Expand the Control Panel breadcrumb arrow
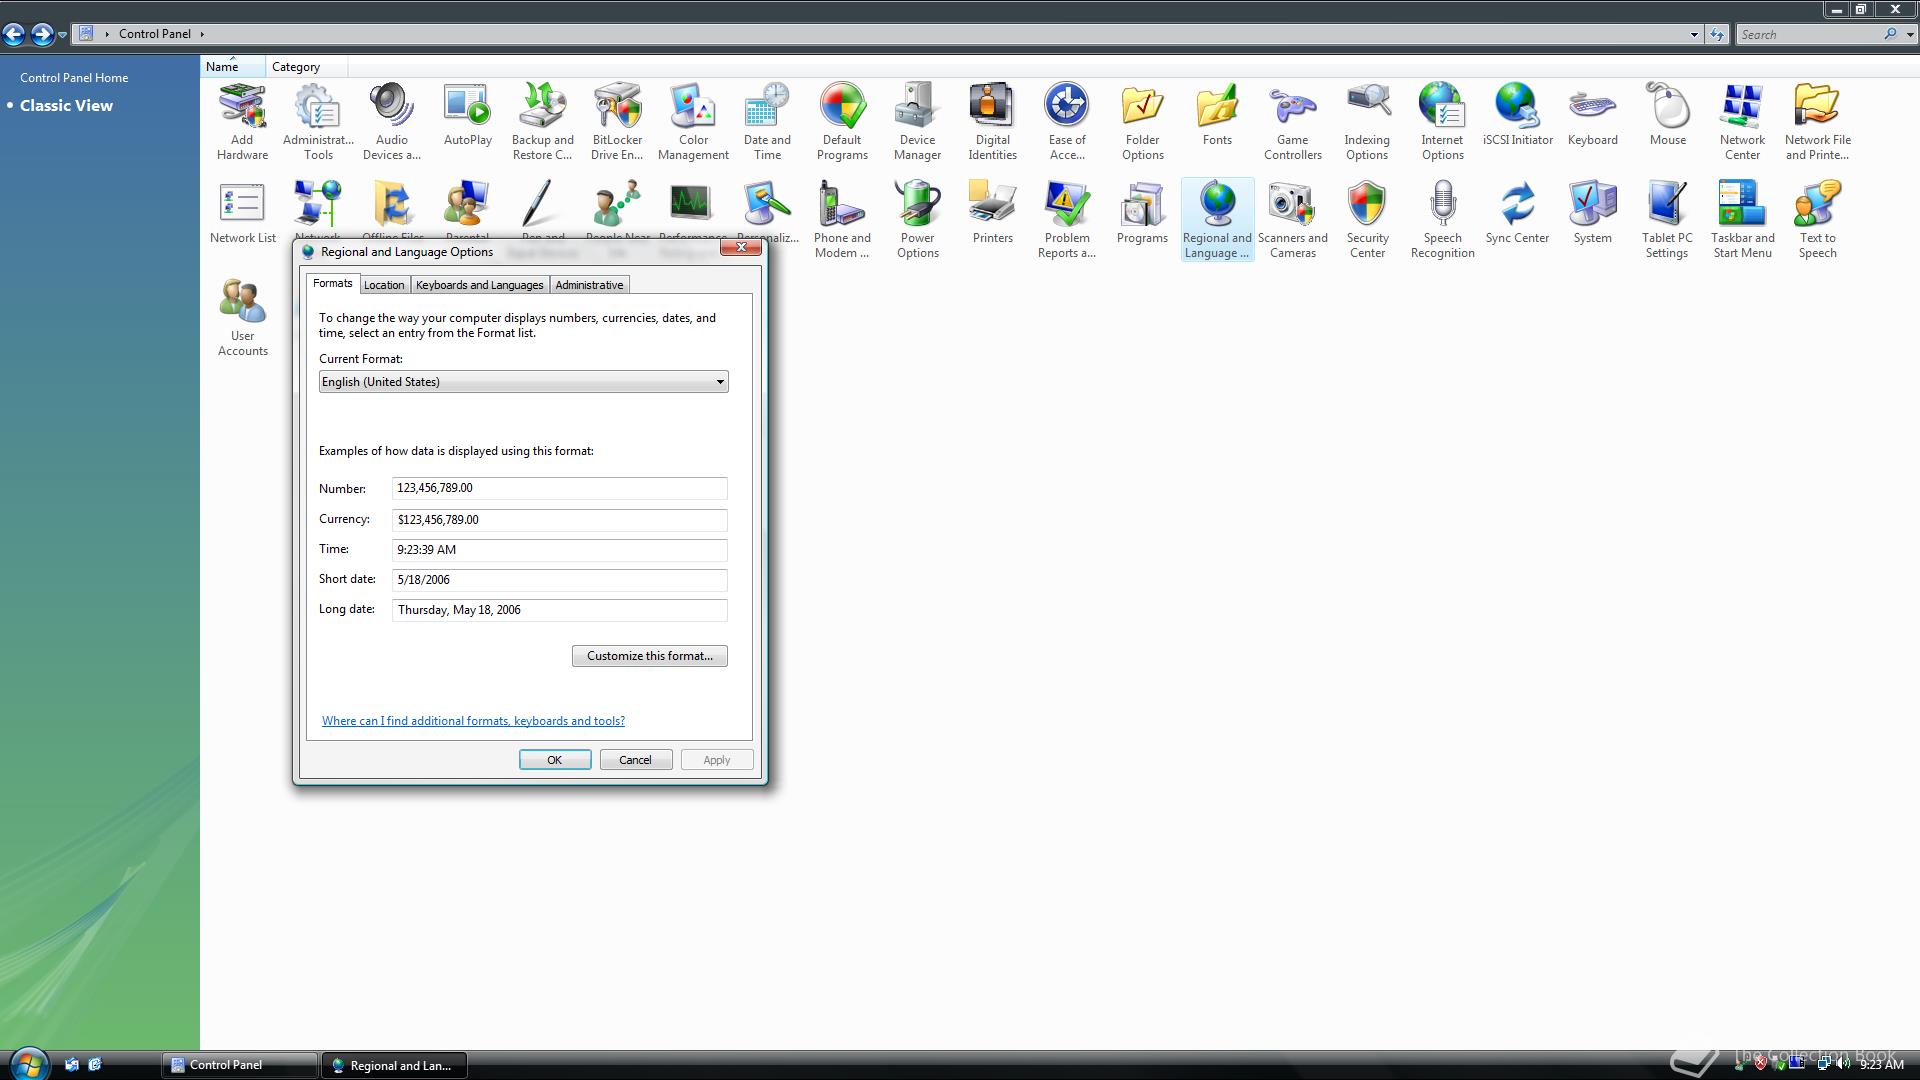 pyautogui.click(x=202, y=34)
